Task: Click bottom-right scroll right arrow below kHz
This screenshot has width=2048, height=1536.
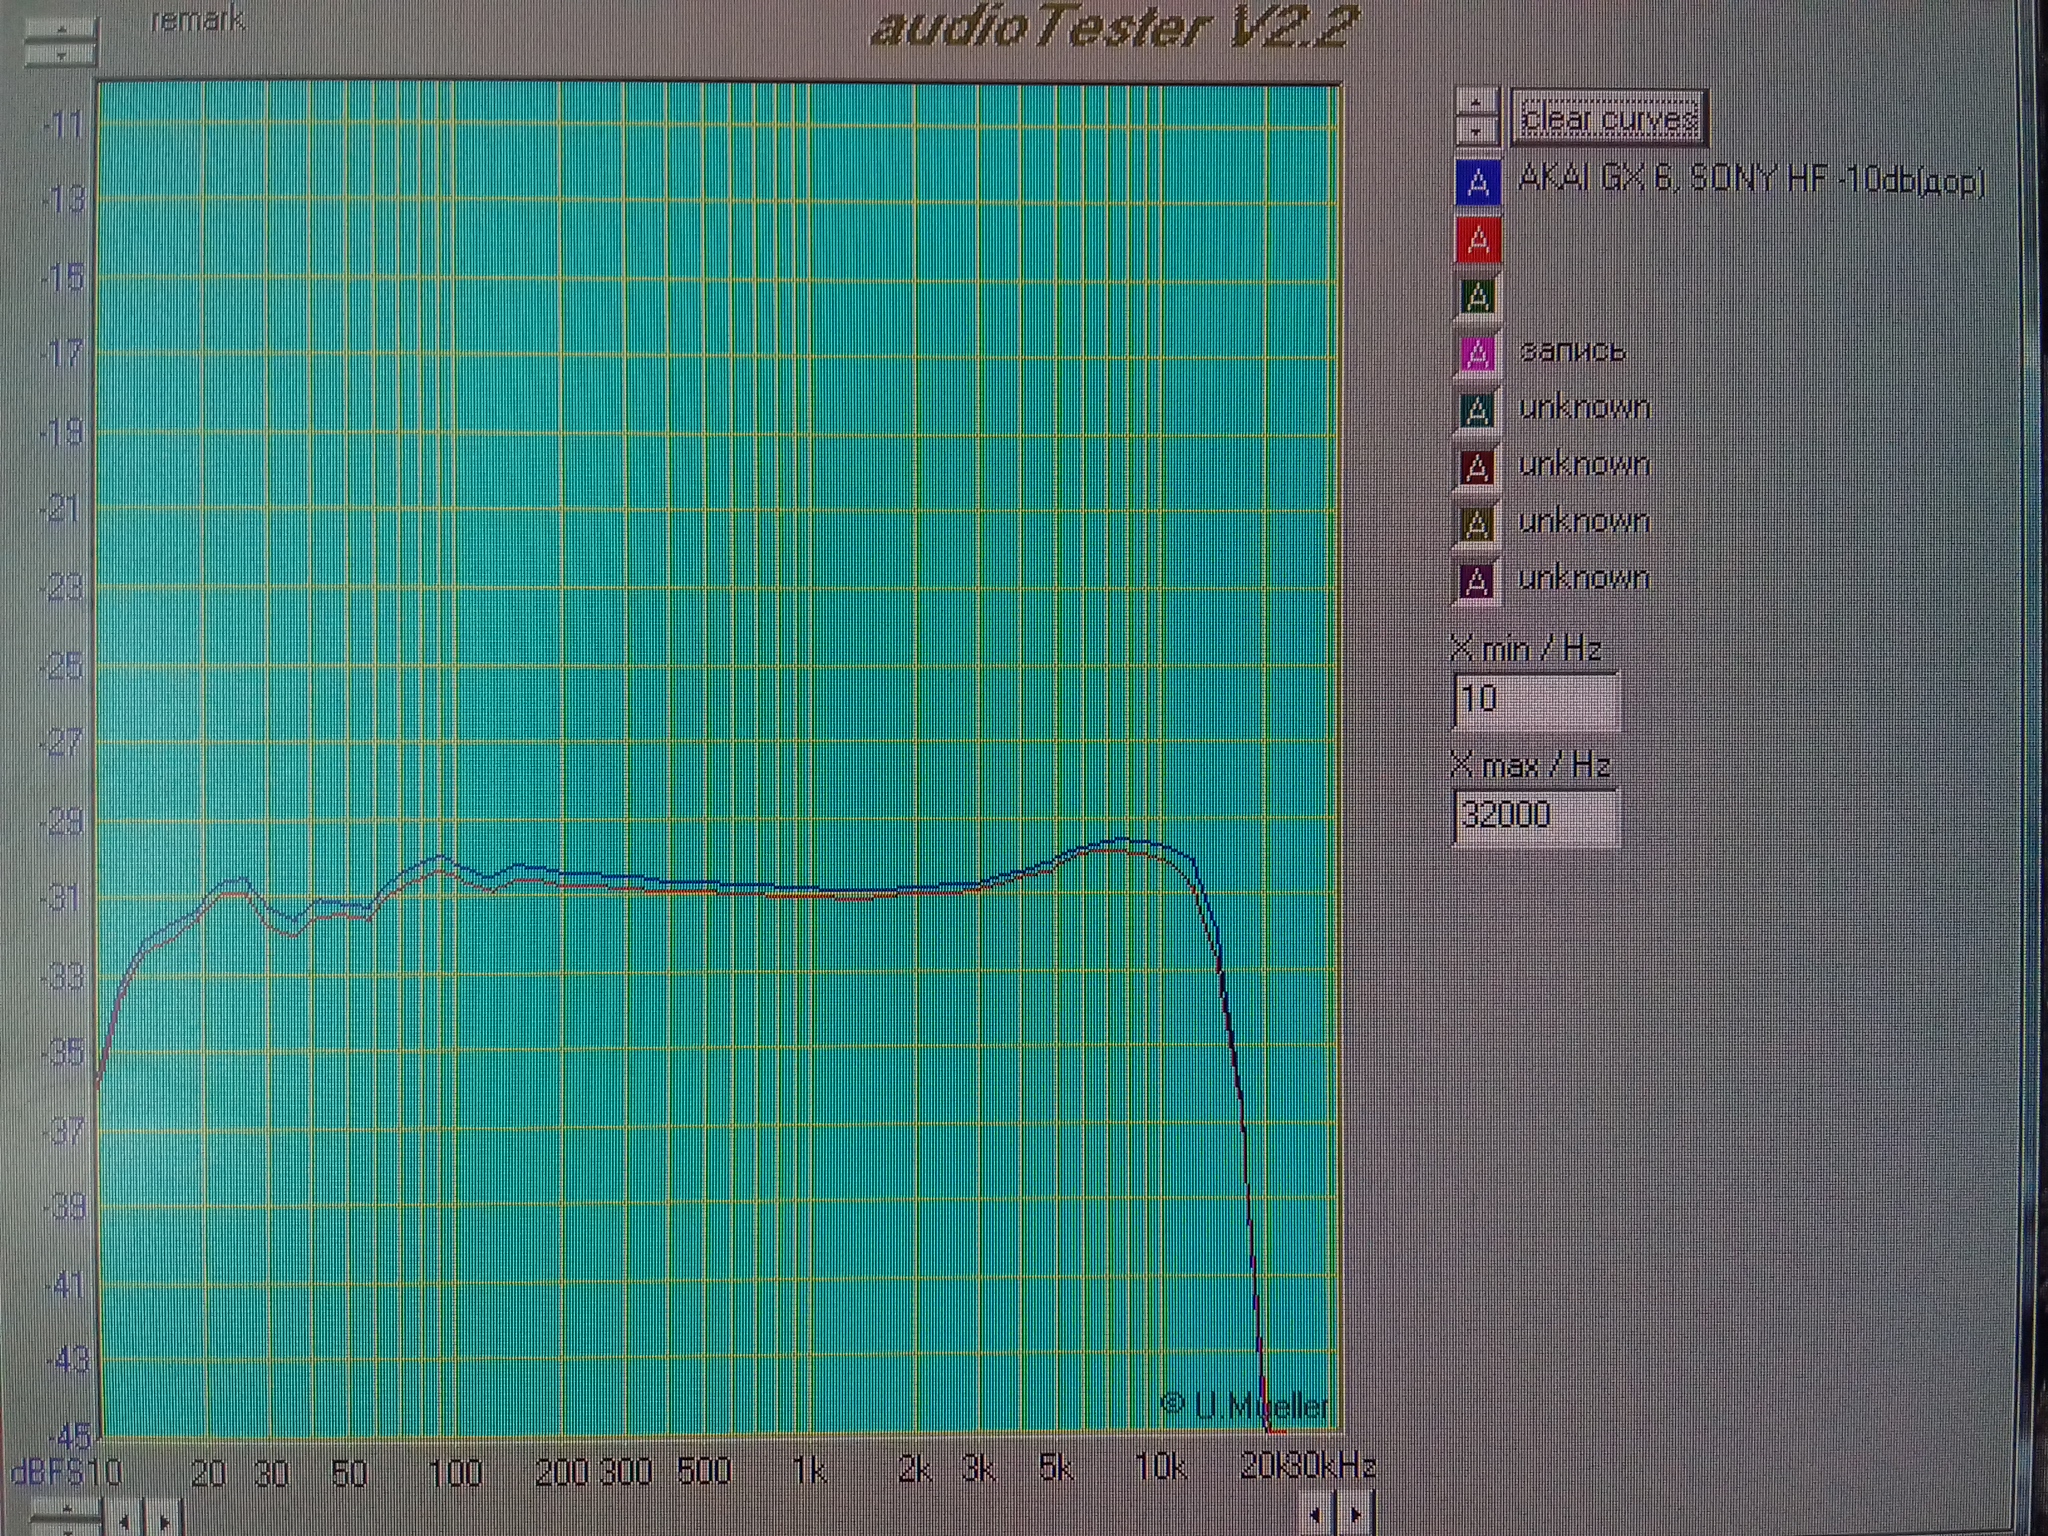Action: point(1356,1515)
